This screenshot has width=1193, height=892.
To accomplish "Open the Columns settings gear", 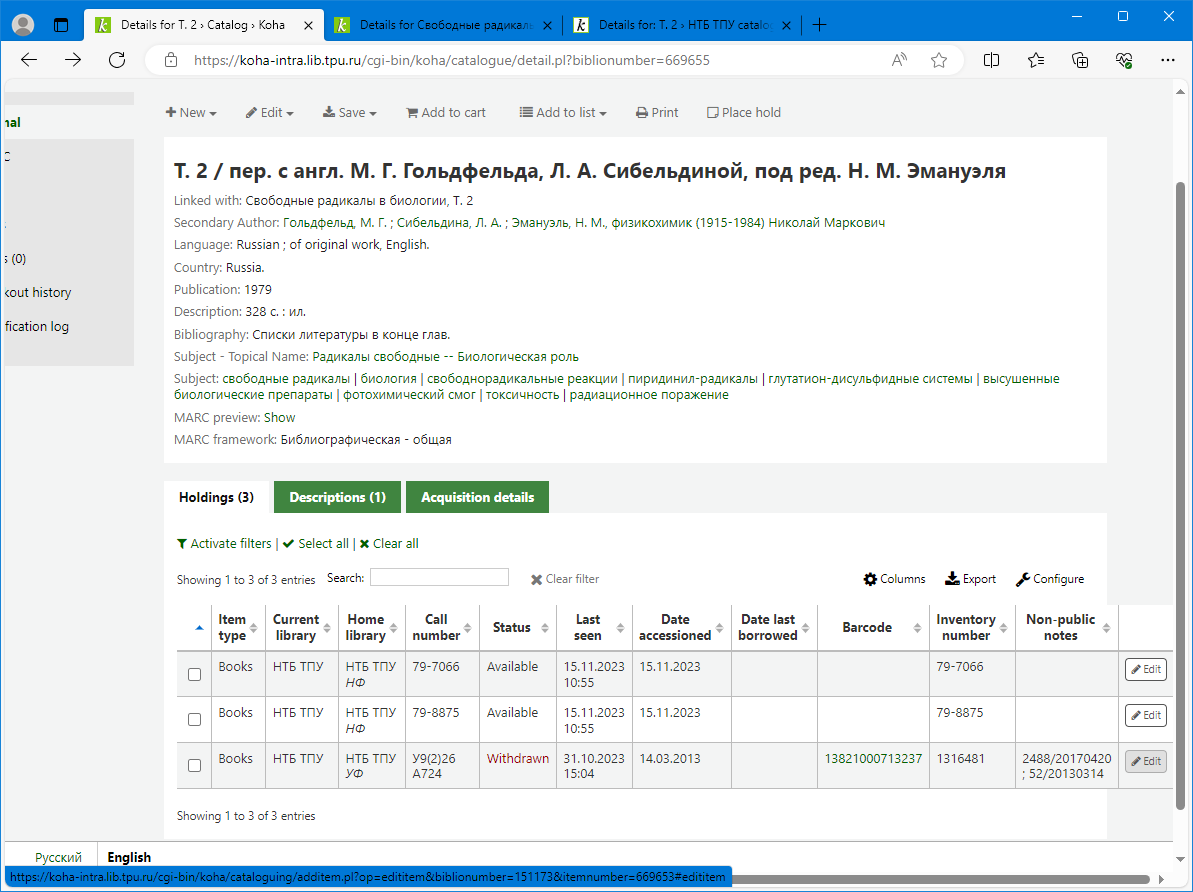I will pyautogui.click(x=895, y=579).
